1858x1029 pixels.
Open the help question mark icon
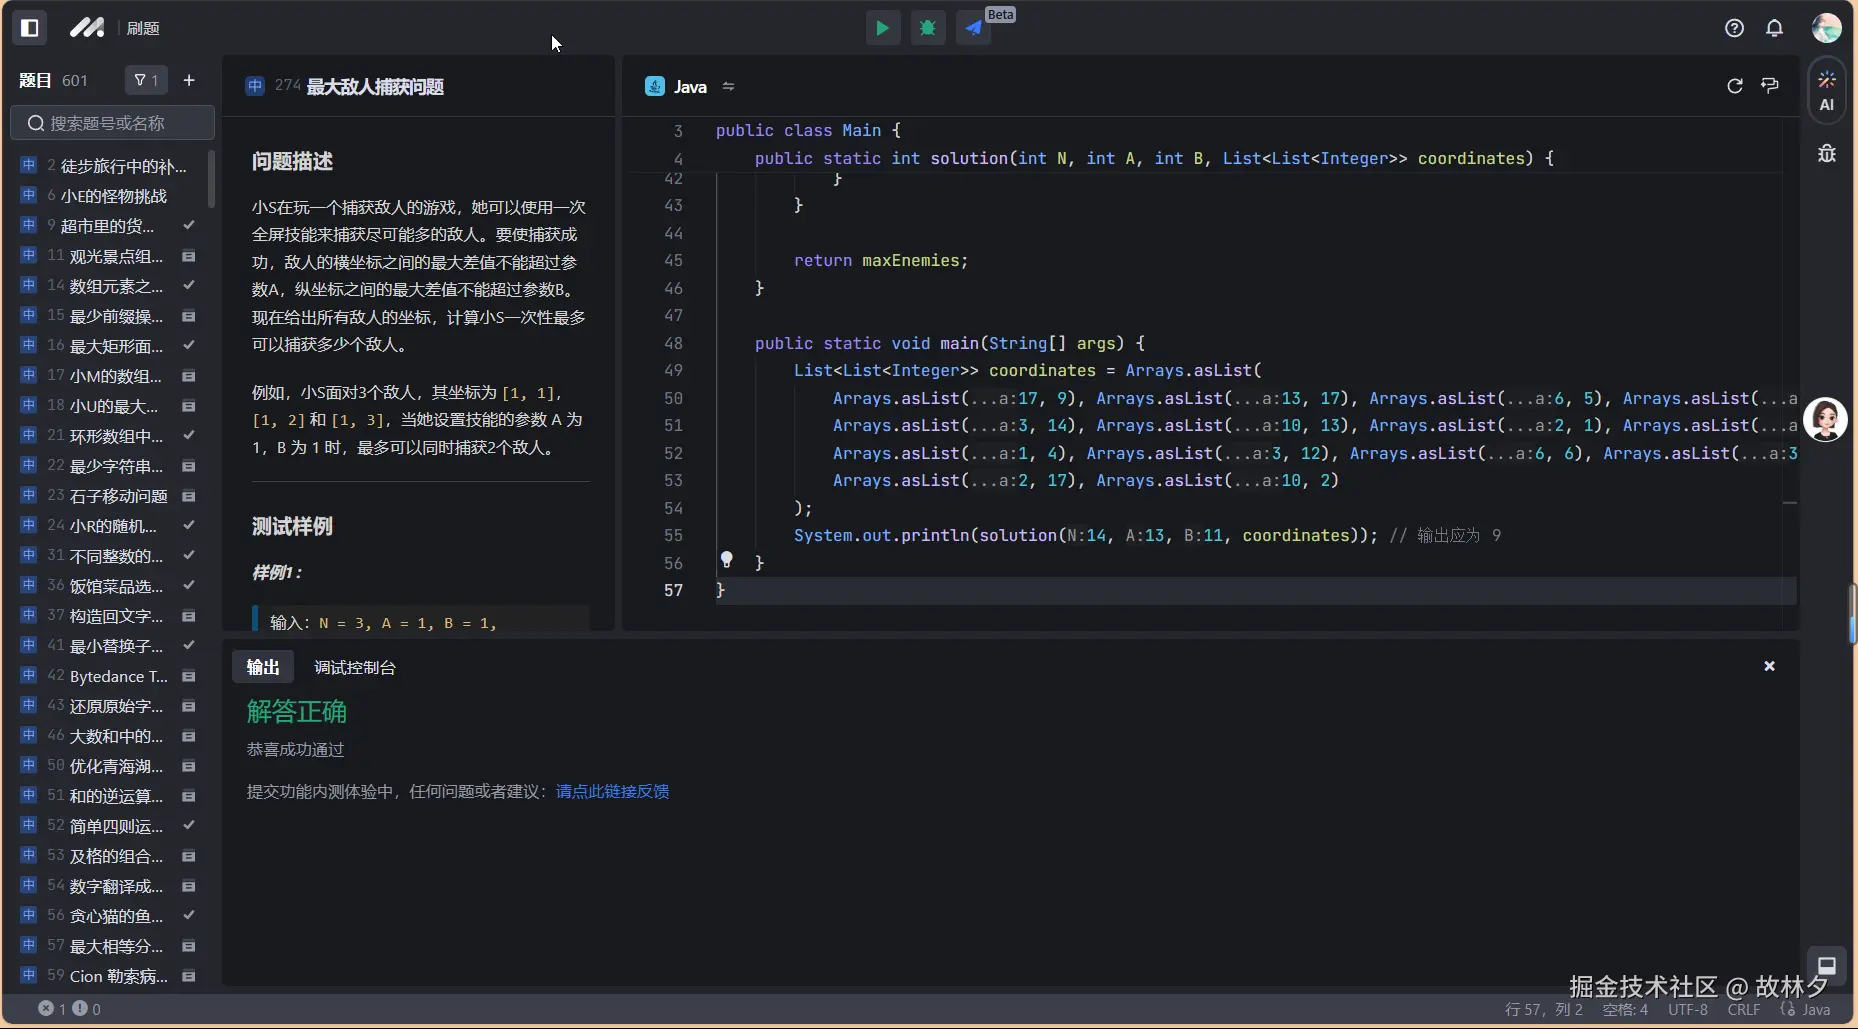click(1734, 28)
